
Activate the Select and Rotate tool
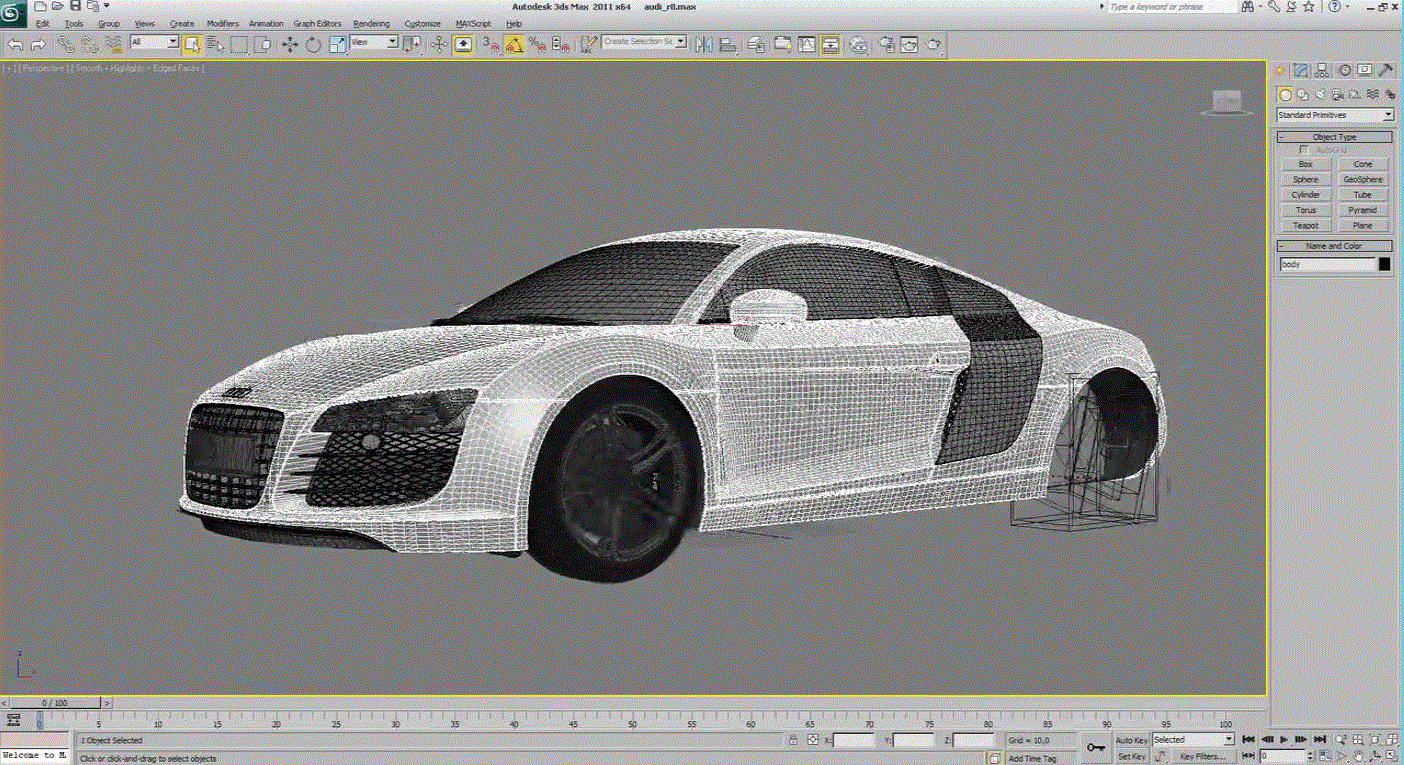pyautogui.click(x=314, y=44)
